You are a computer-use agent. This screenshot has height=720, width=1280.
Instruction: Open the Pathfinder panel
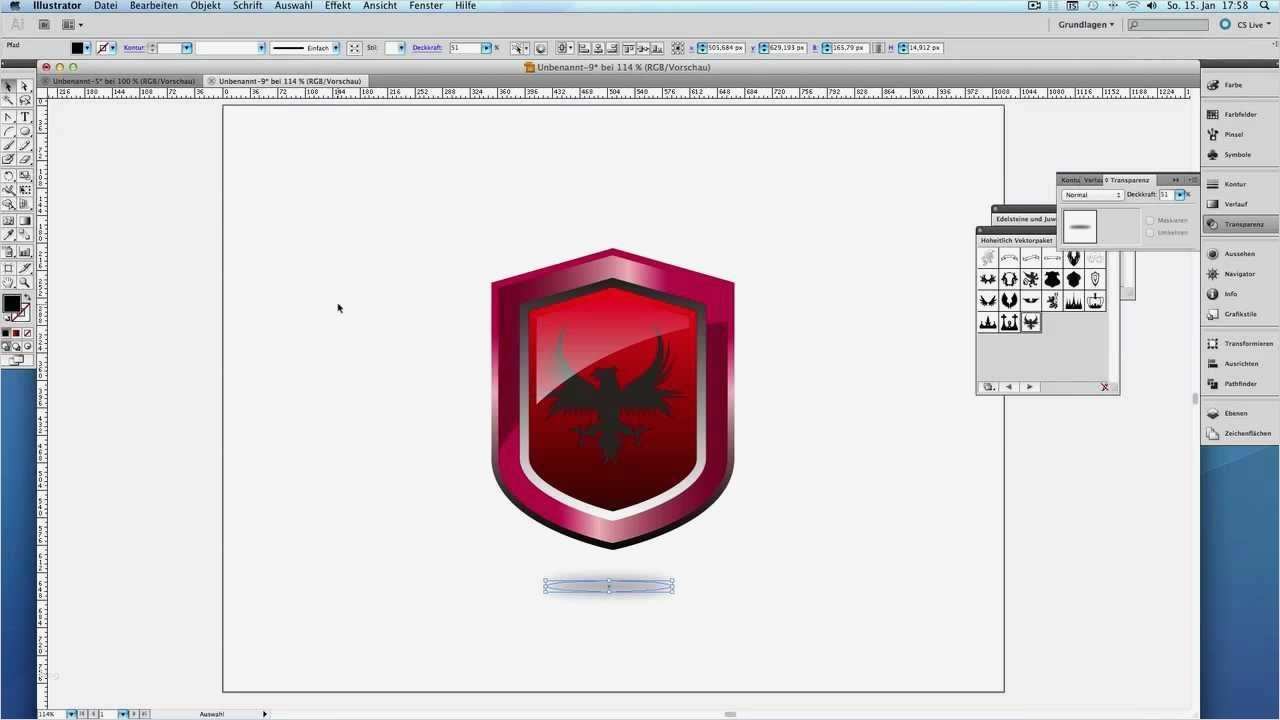(1240, 384)
